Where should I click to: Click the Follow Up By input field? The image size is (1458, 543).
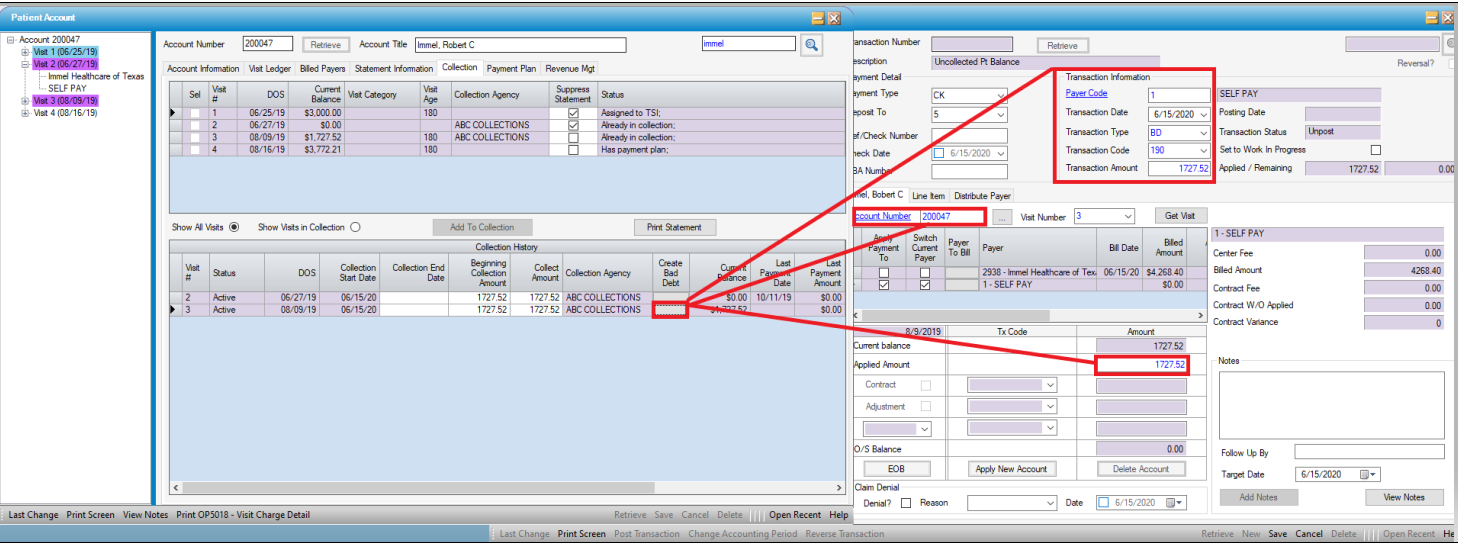click(x=1368, y=453)
